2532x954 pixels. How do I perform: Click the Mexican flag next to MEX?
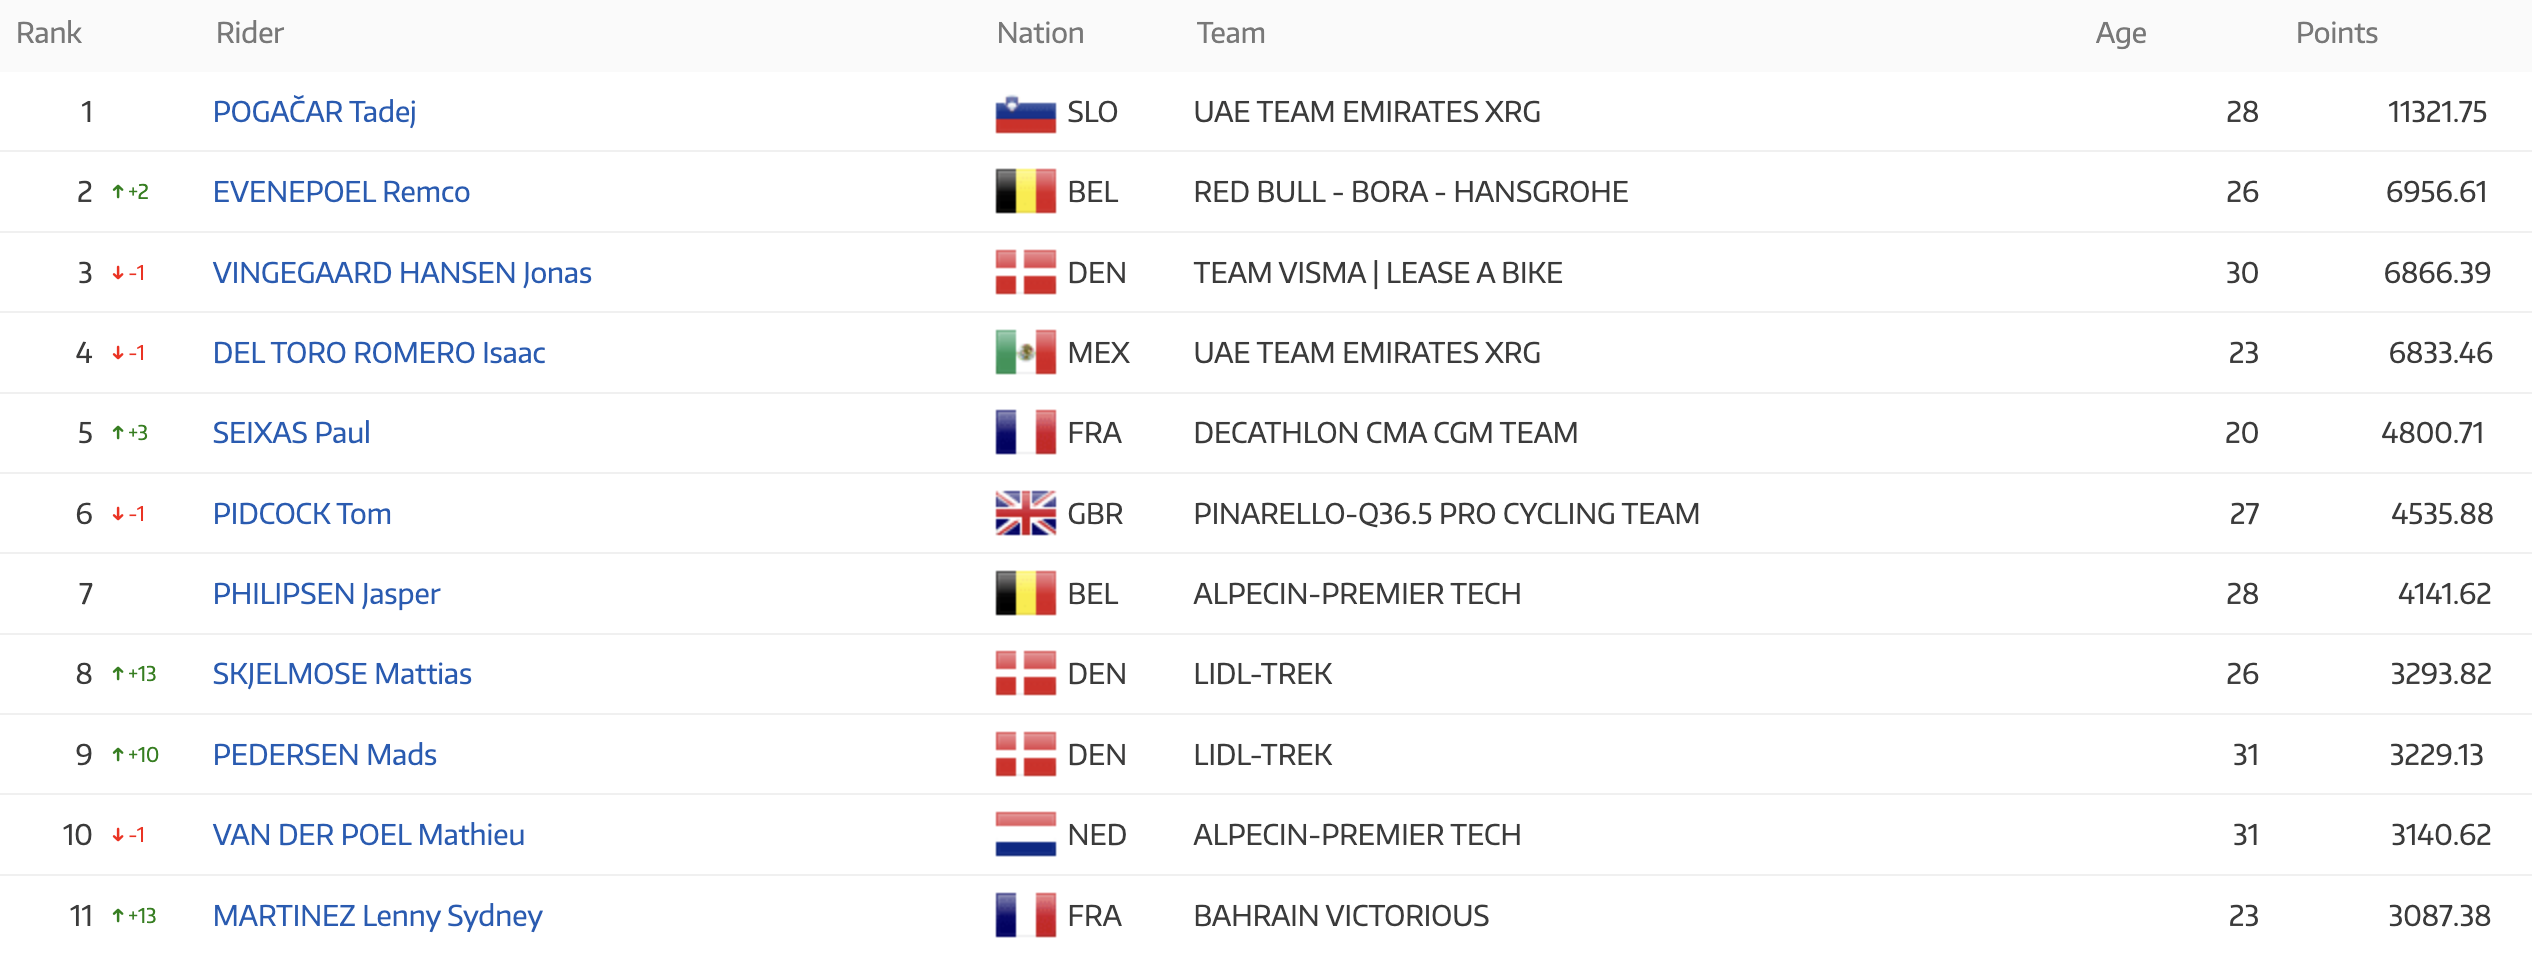click(x=1025, y=353)
